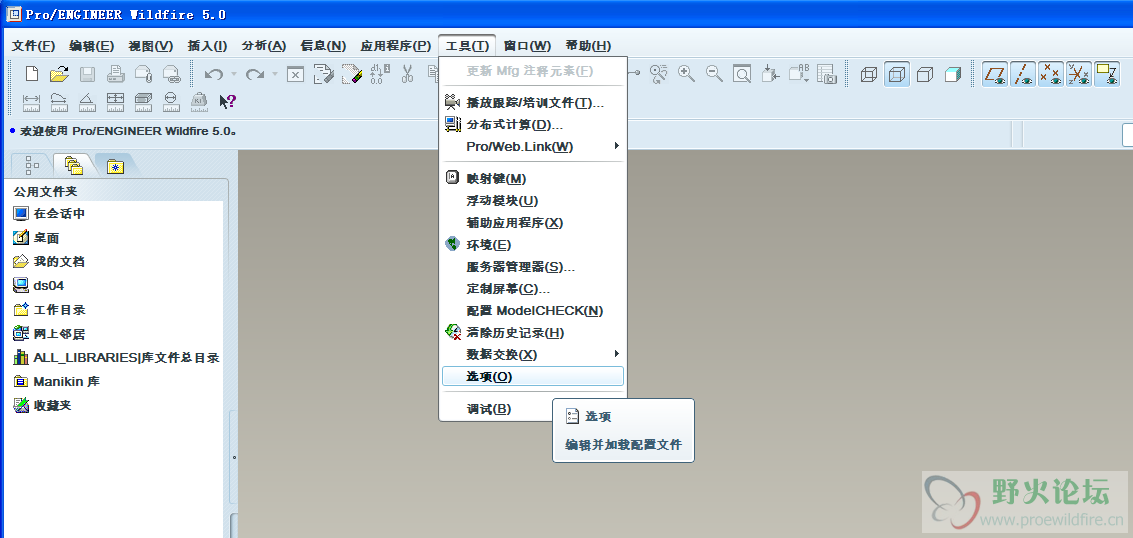Click the spin center rotate icon
1133x538 pixels.
(x=658, y=74)
